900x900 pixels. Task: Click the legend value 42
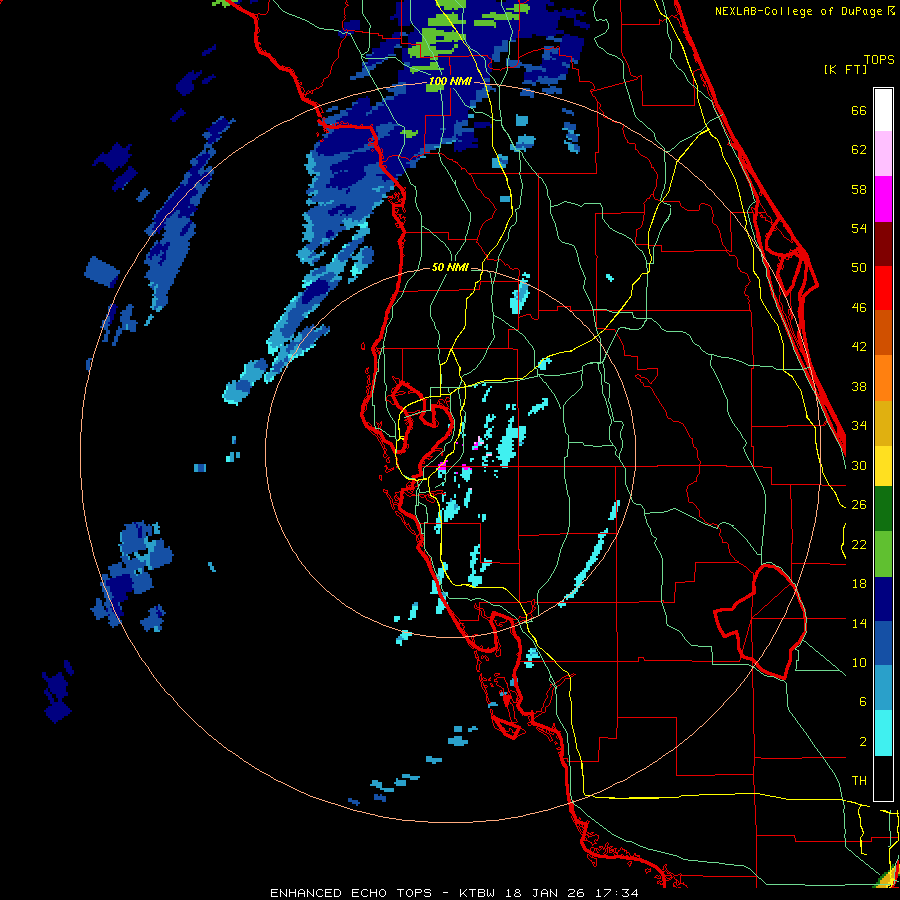click(859, 347)
